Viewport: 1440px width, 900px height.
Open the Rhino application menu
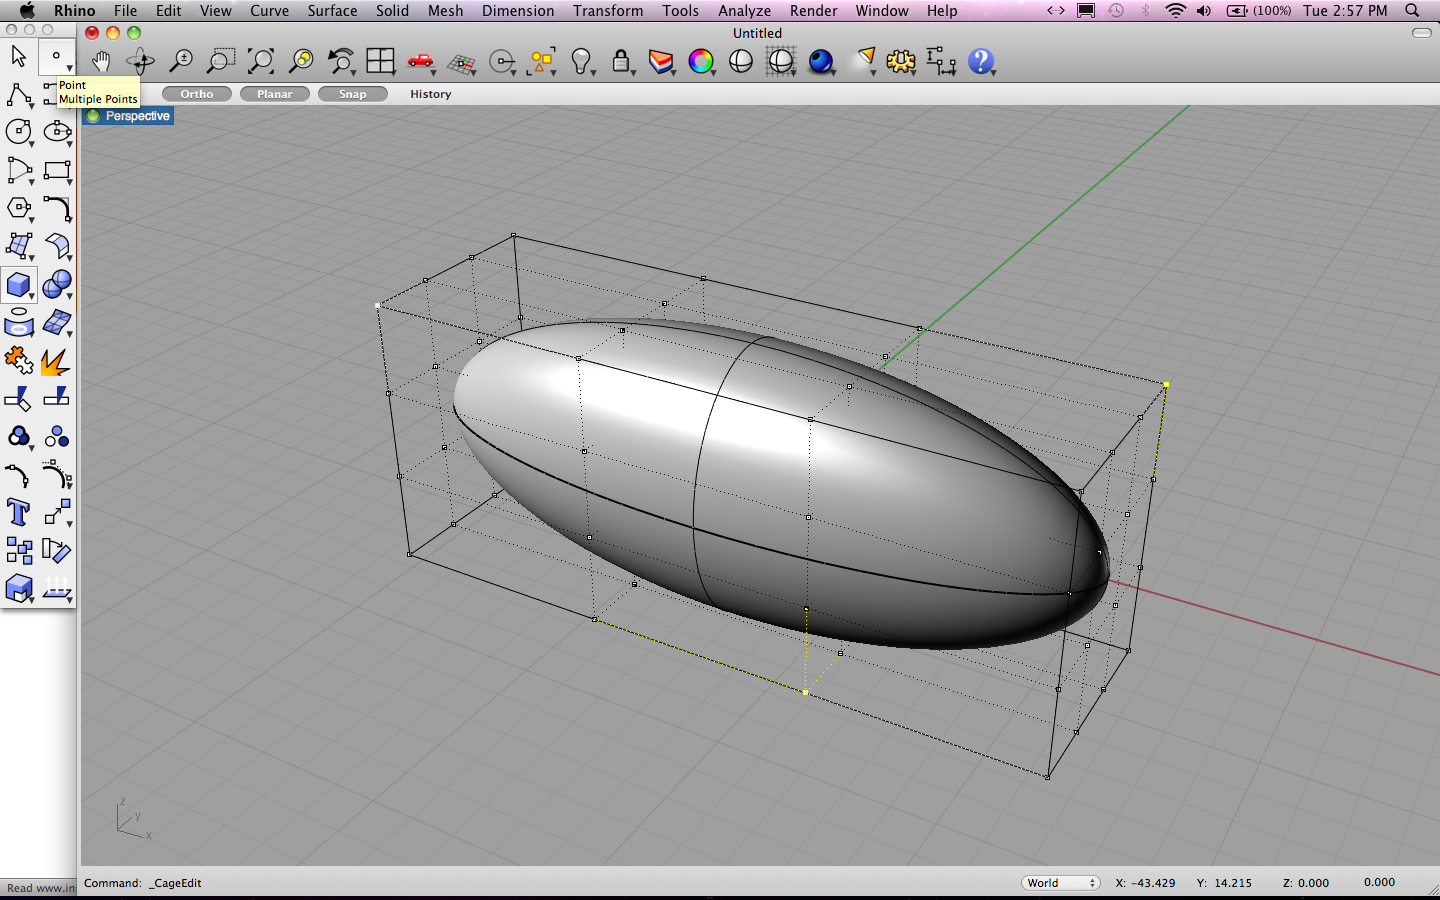coord(75,10)
